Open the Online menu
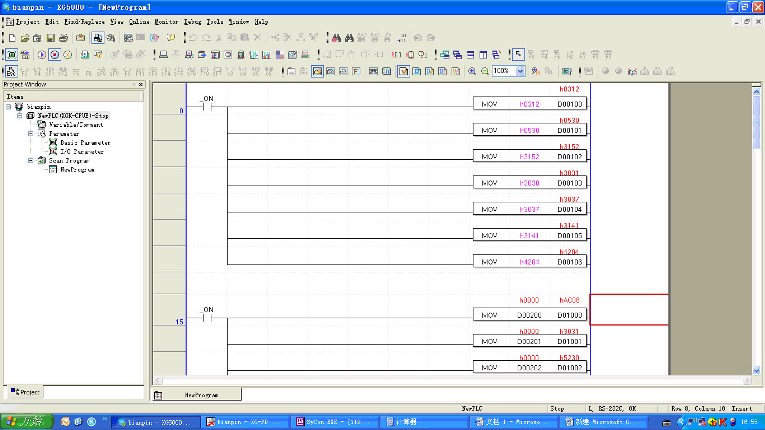The image size is (765, 430). click(x=139, y=21)
